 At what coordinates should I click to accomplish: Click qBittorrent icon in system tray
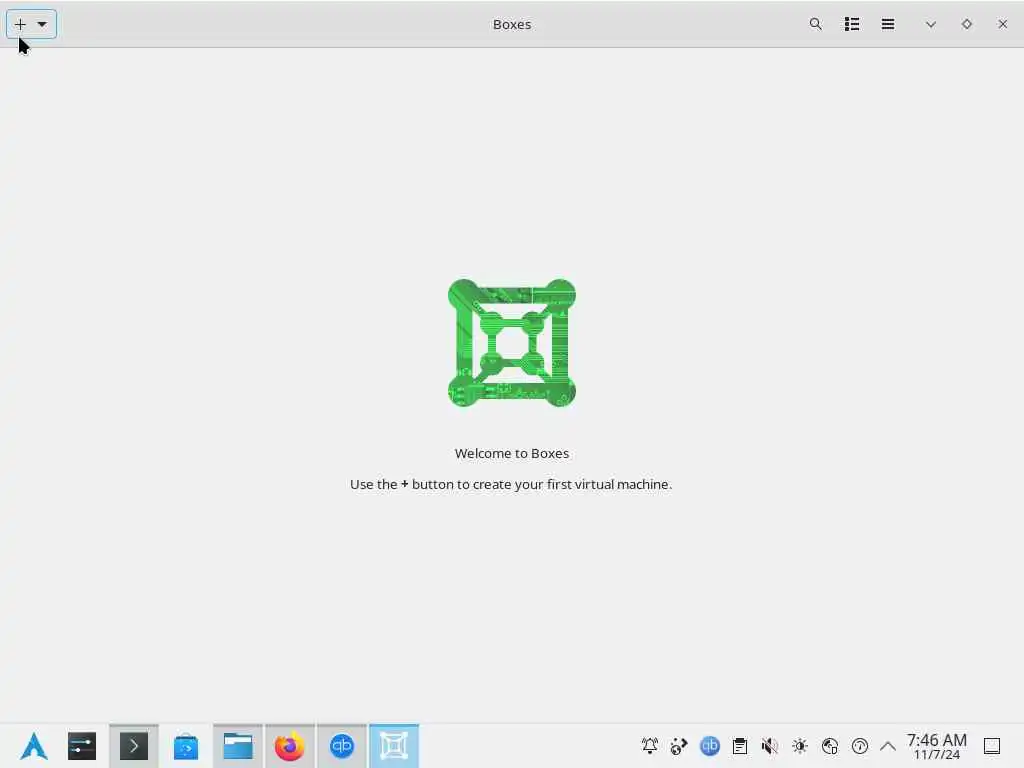click(x=710, y=746)
